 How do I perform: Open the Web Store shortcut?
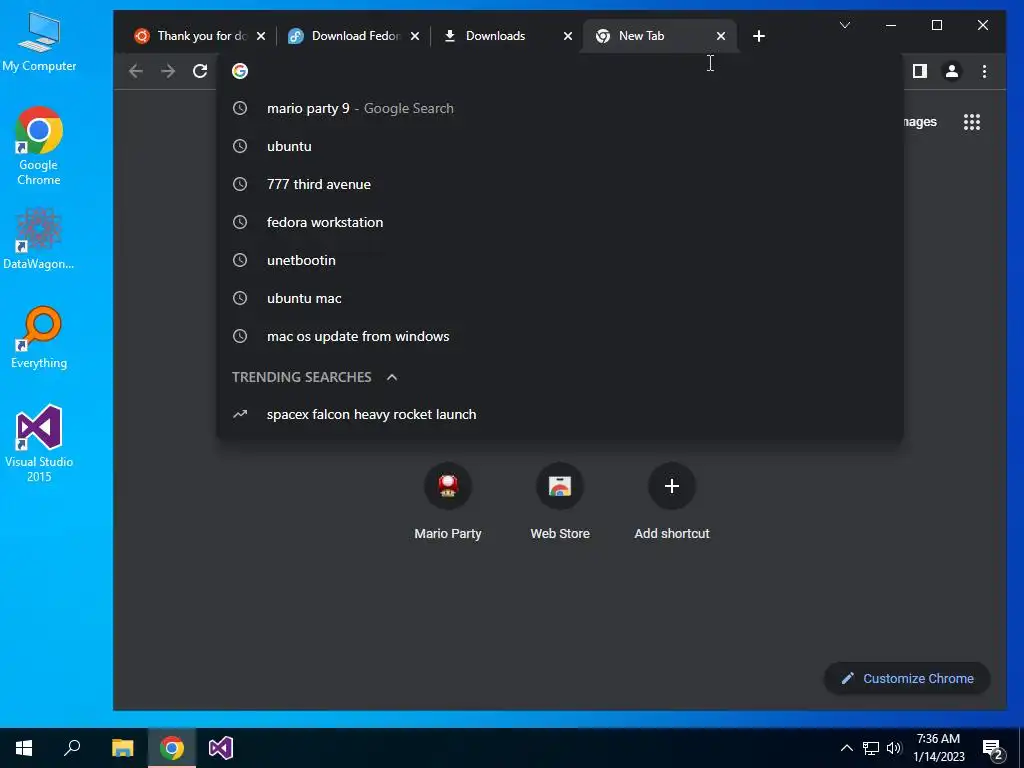coord(560,502)
